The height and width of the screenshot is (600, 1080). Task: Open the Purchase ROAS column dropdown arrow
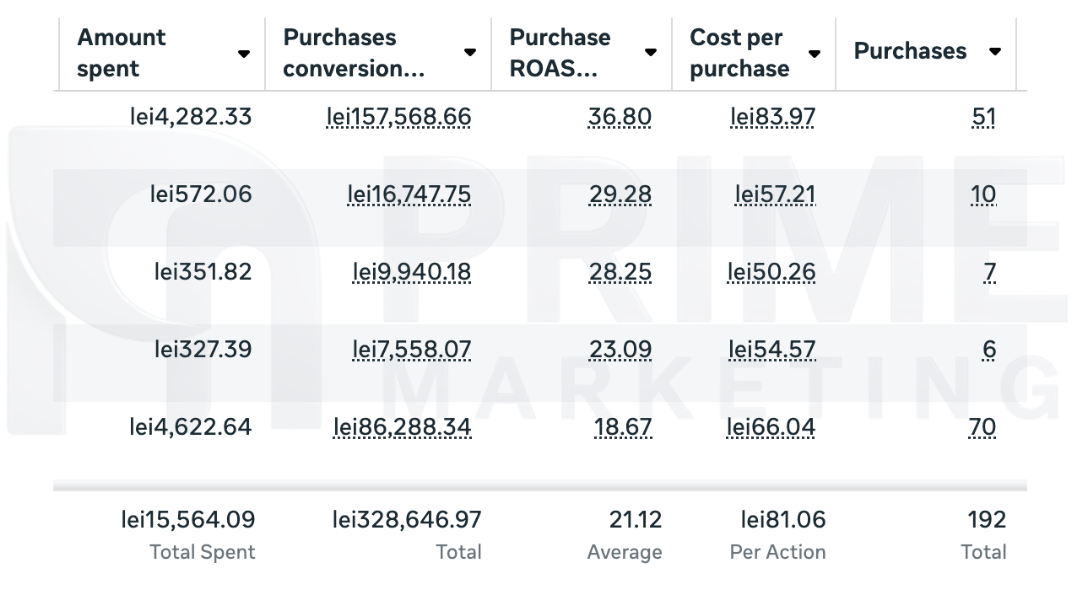[x=651, y=53]
